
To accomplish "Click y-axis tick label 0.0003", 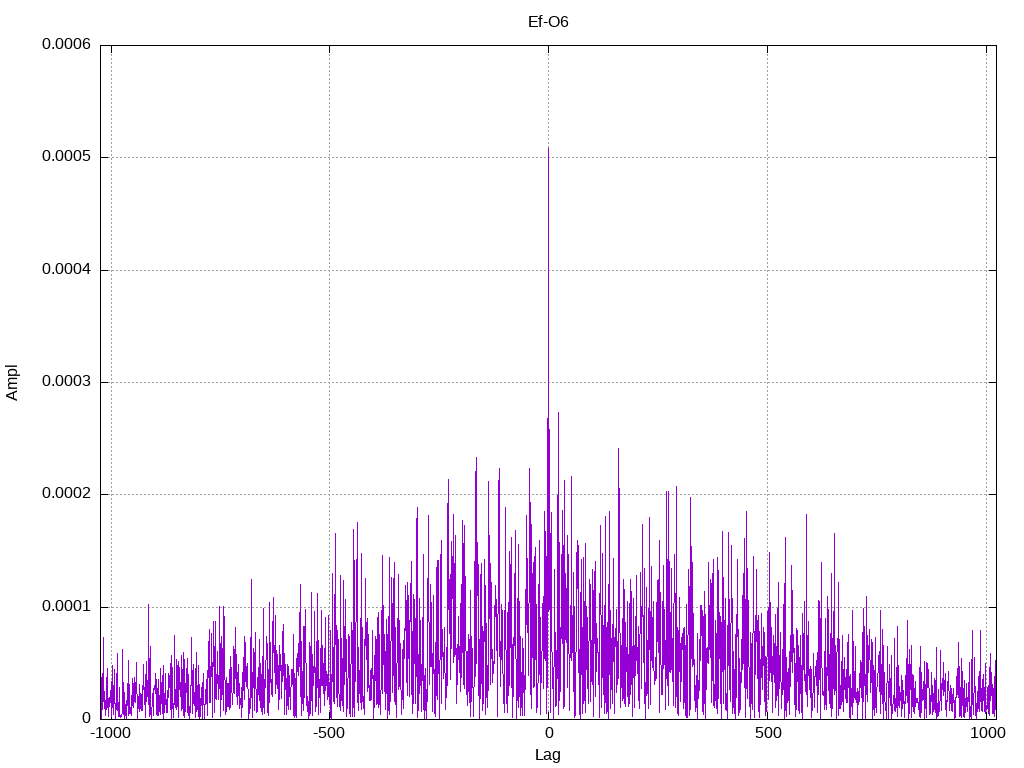I will (67, 382).
